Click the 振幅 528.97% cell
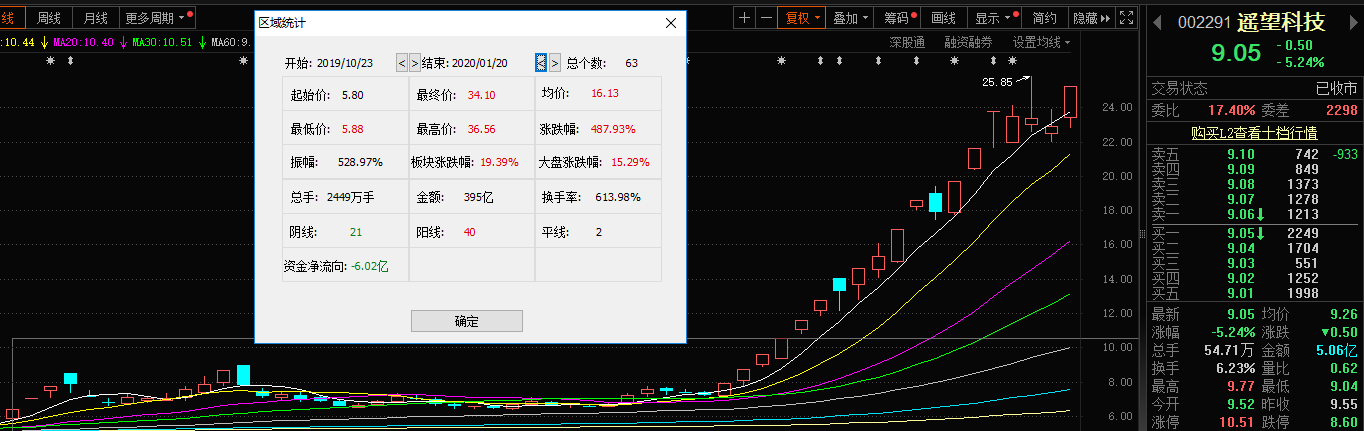Viewport: 1364px width, 431px height. click(x=346, y=161)
